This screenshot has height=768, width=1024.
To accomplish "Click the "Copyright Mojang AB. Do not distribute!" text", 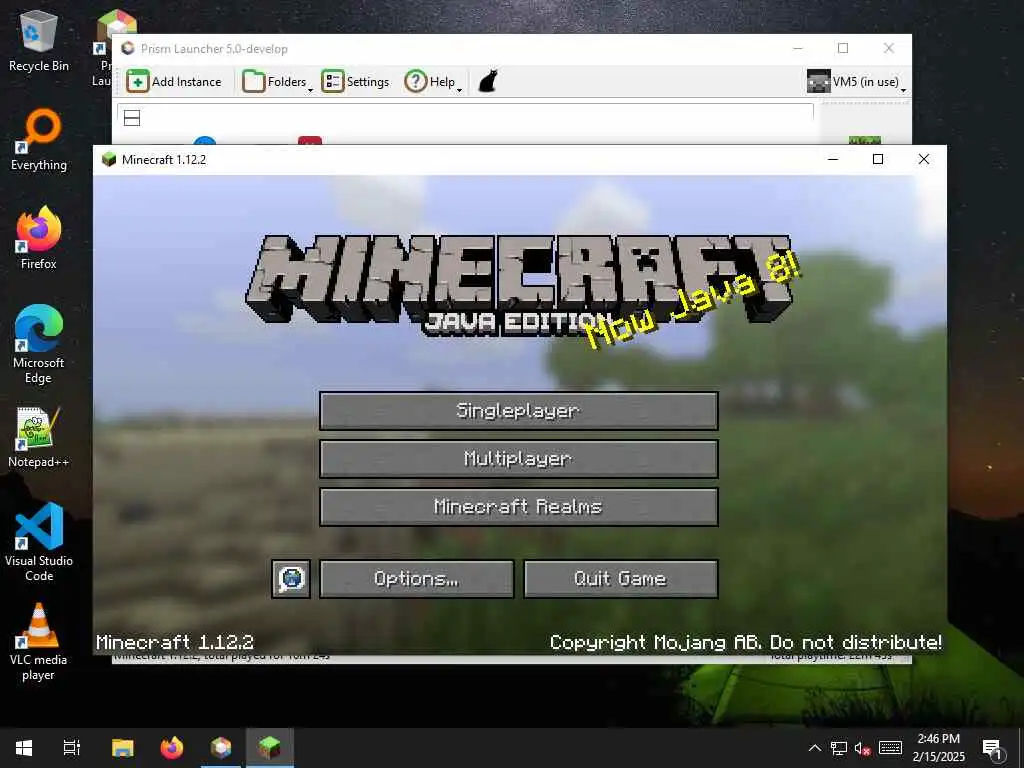I will point(745,643).
